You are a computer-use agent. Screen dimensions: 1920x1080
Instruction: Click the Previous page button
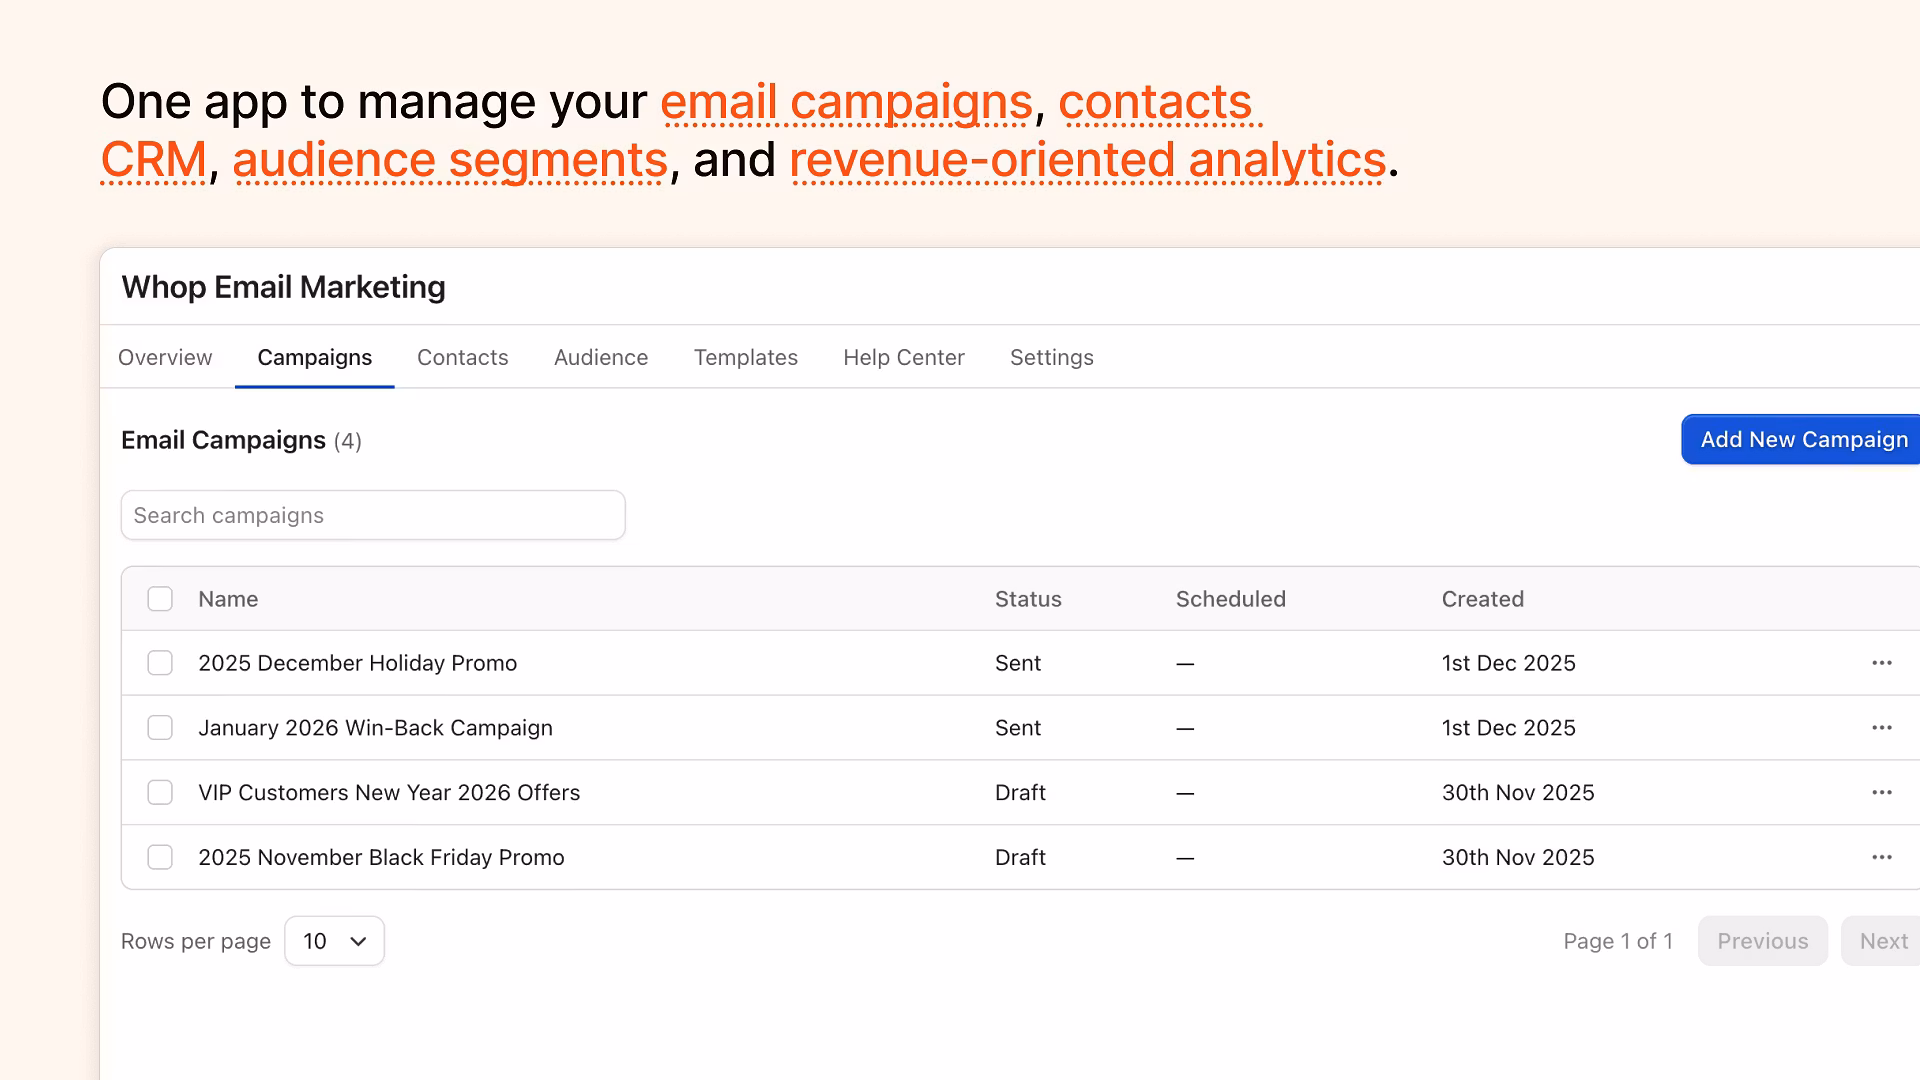pyautogui.click(x=1762, y=941)
